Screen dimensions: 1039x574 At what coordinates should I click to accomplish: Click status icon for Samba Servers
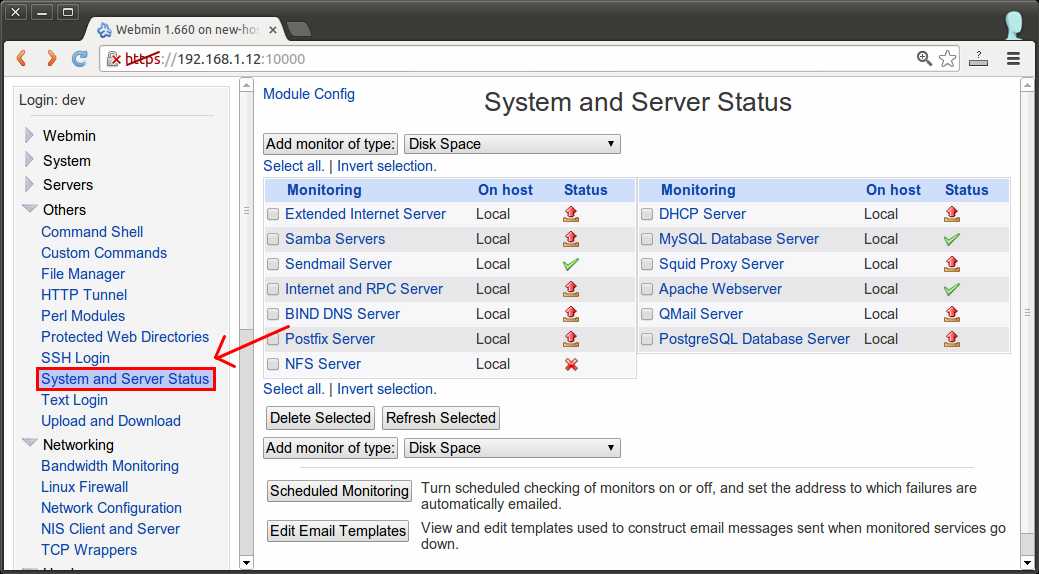click(x=571, y=239)
